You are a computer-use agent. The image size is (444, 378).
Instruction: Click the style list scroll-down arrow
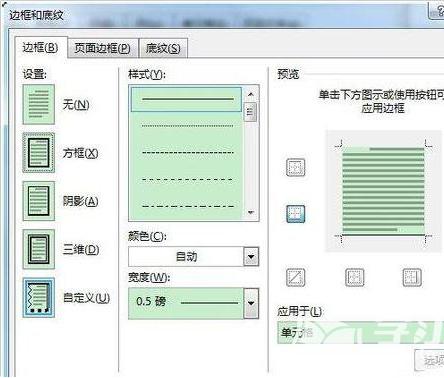coord(251,212)
